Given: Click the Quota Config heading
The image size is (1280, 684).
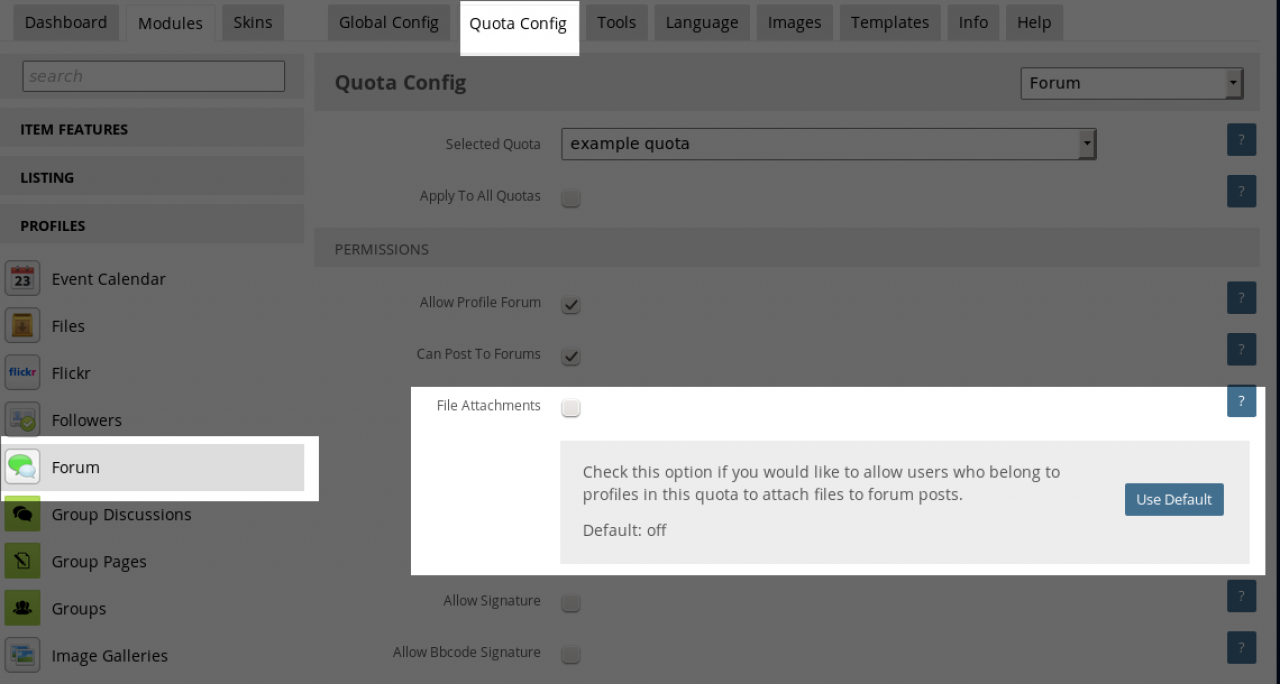Looking at the screenshot, I should coord(400,82).
